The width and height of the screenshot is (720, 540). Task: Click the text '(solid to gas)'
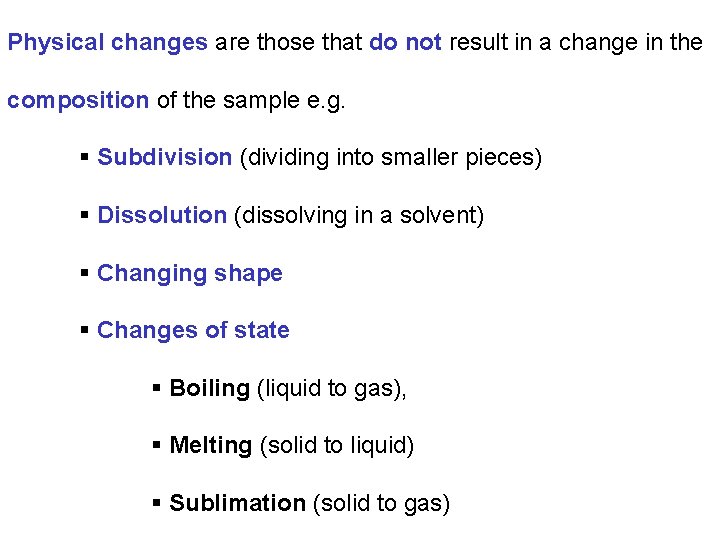(382, 504)
